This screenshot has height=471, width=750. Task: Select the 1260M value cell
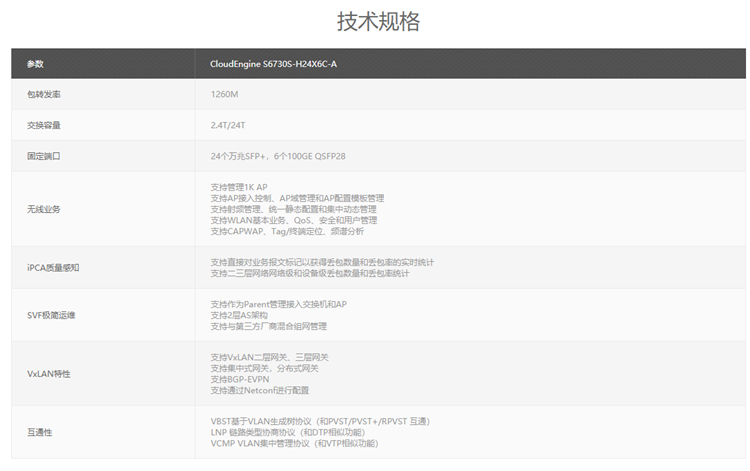224,94
